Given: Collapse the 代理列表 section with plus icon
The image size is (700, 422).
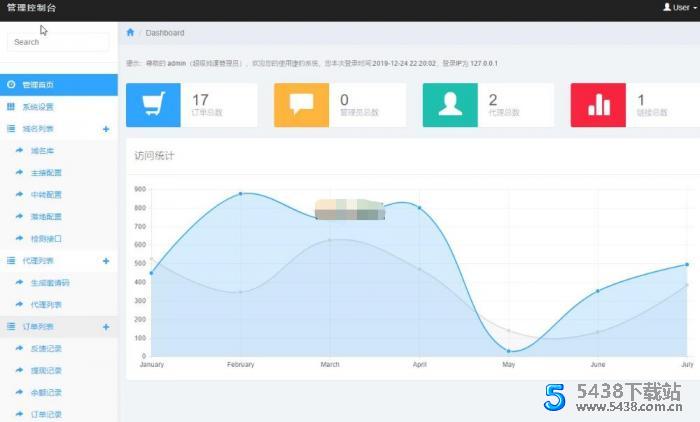Looking at the screenshot, I should coord(106,261).
